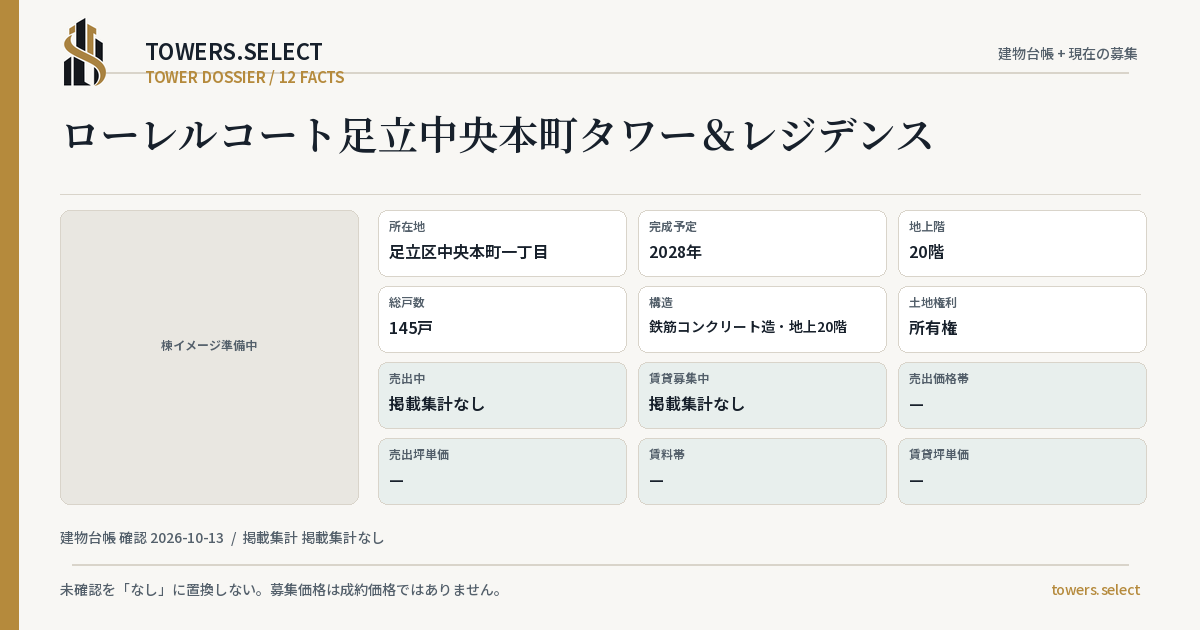
Task: Open the towers.select footer link
Action: tap(1095, 589)
